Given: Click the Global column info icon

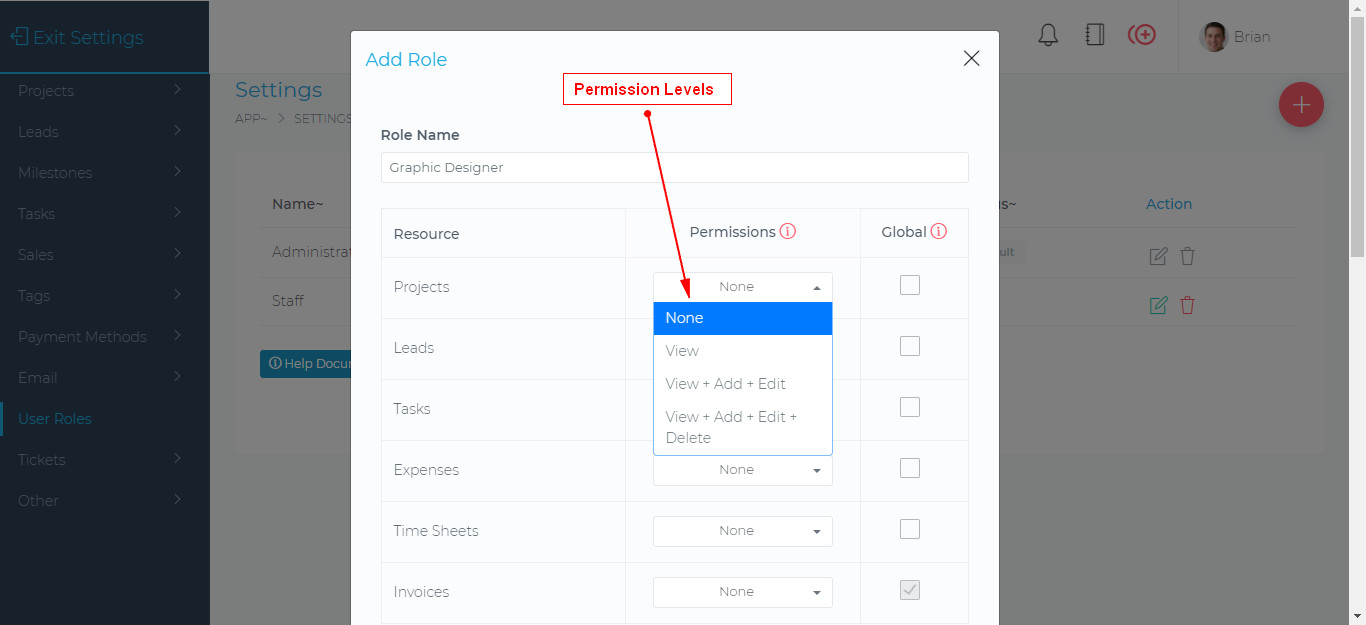Looking at the screenshot, I should pos(939,230).
